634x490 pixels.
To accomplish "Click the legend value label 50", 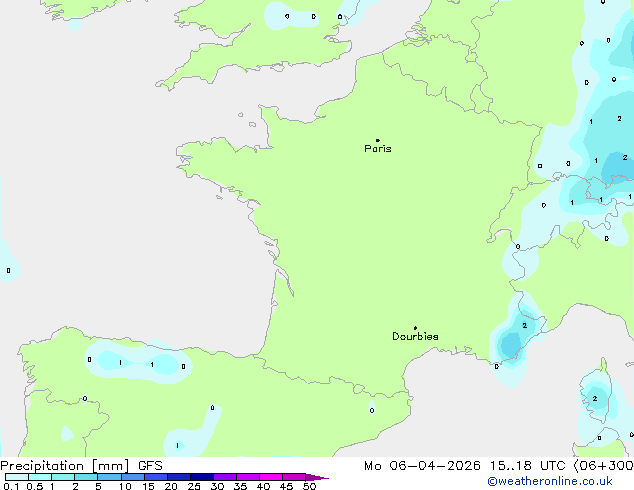I will tap(309, 486).
